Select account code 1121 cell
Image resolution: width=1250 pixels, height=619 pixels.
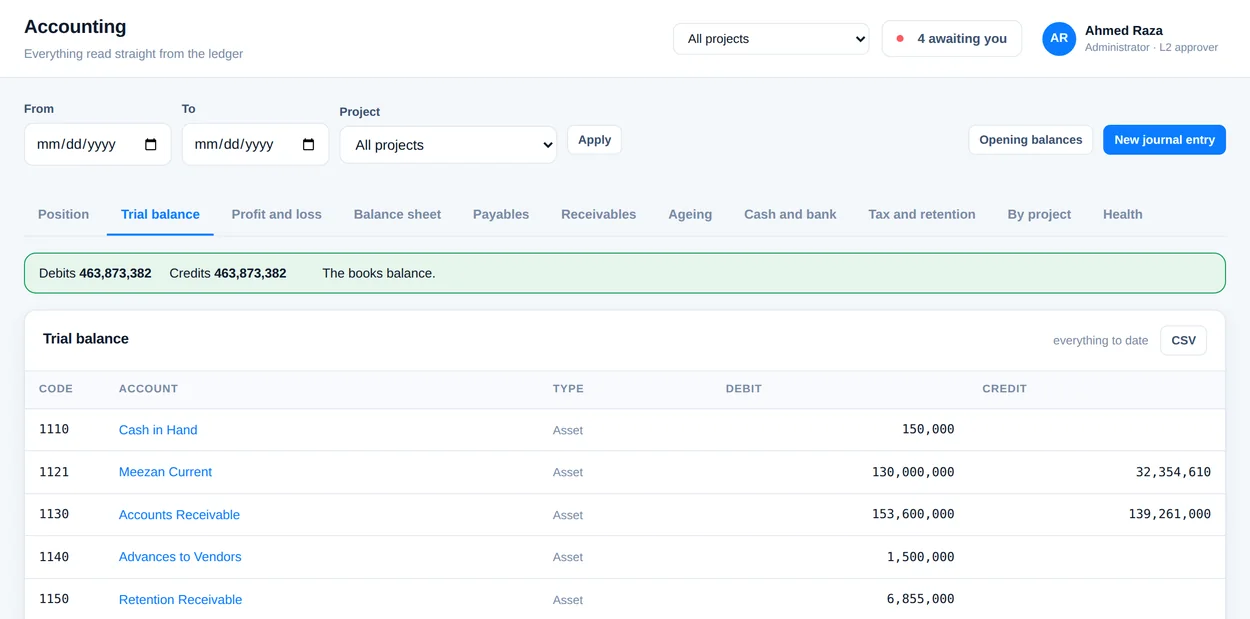click(x=54, y=472)
